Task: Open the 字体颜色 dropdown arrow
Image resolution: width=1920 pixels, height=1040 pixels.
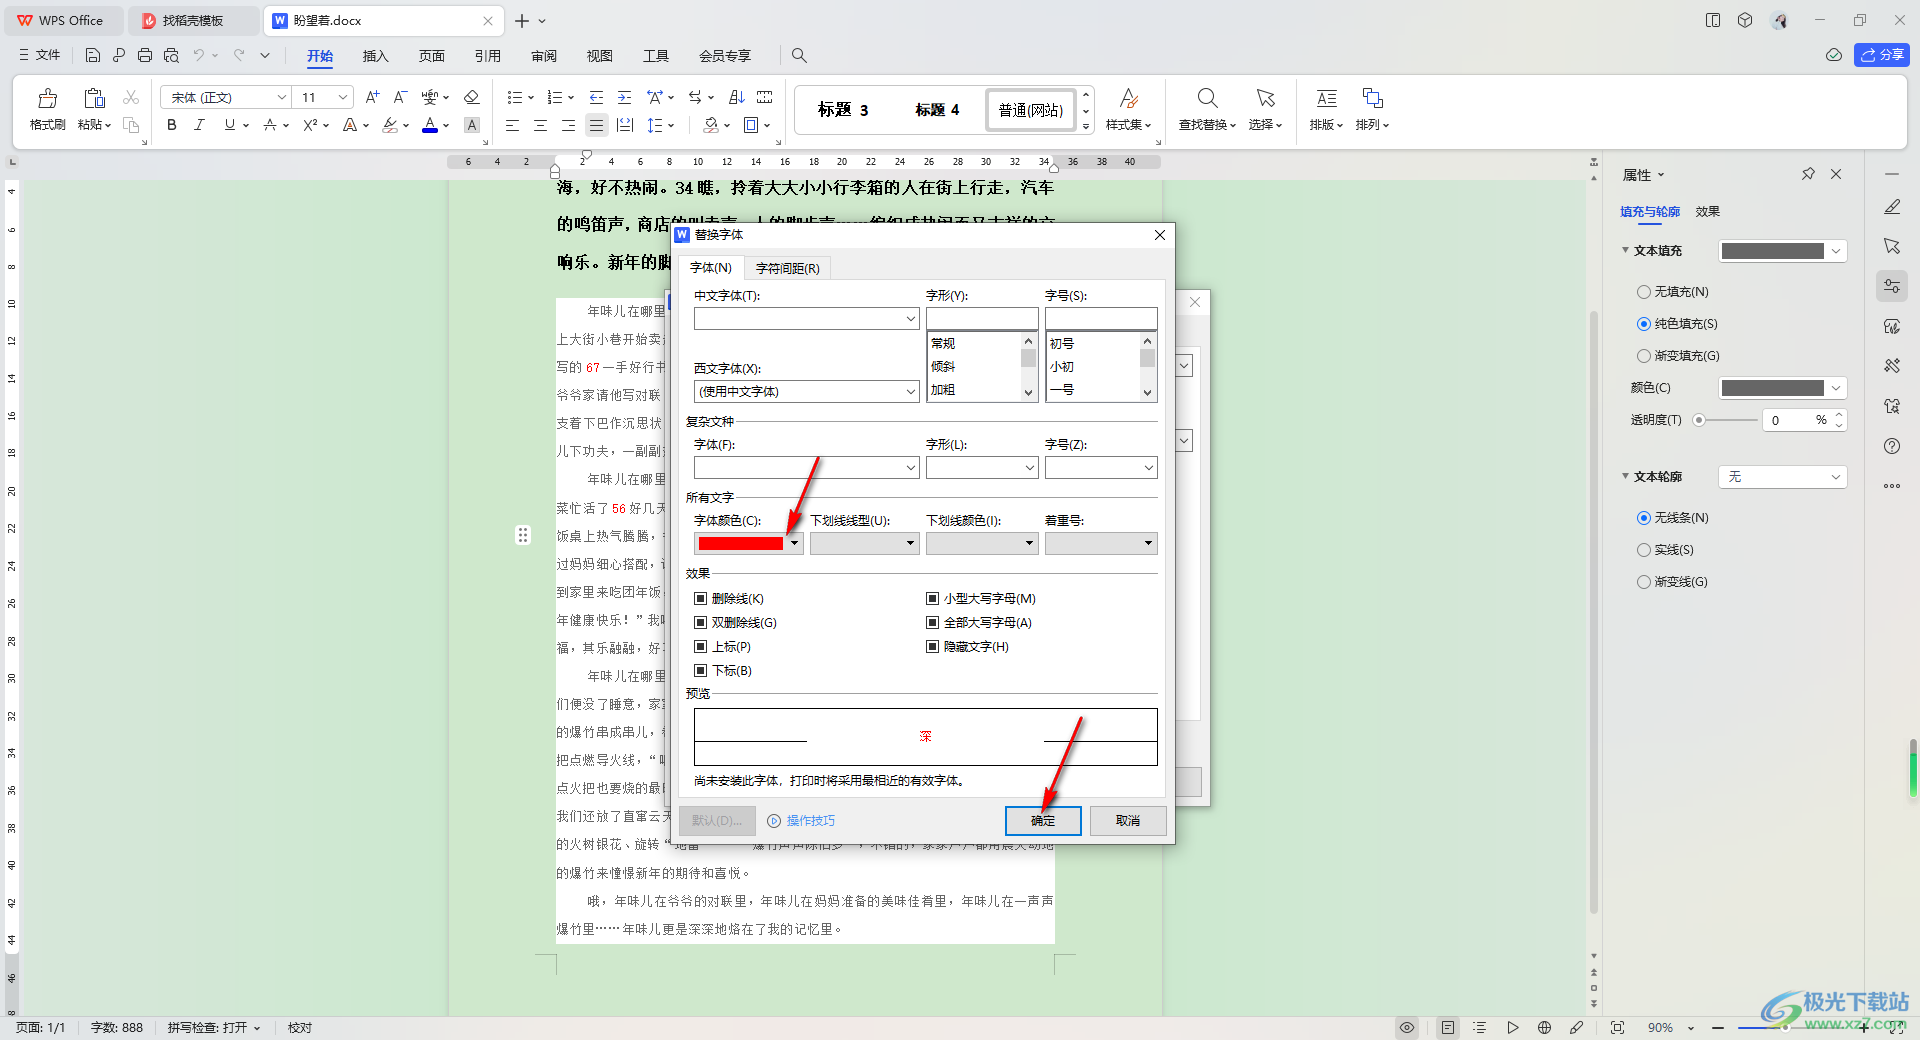Action: (x=794, y=543)
